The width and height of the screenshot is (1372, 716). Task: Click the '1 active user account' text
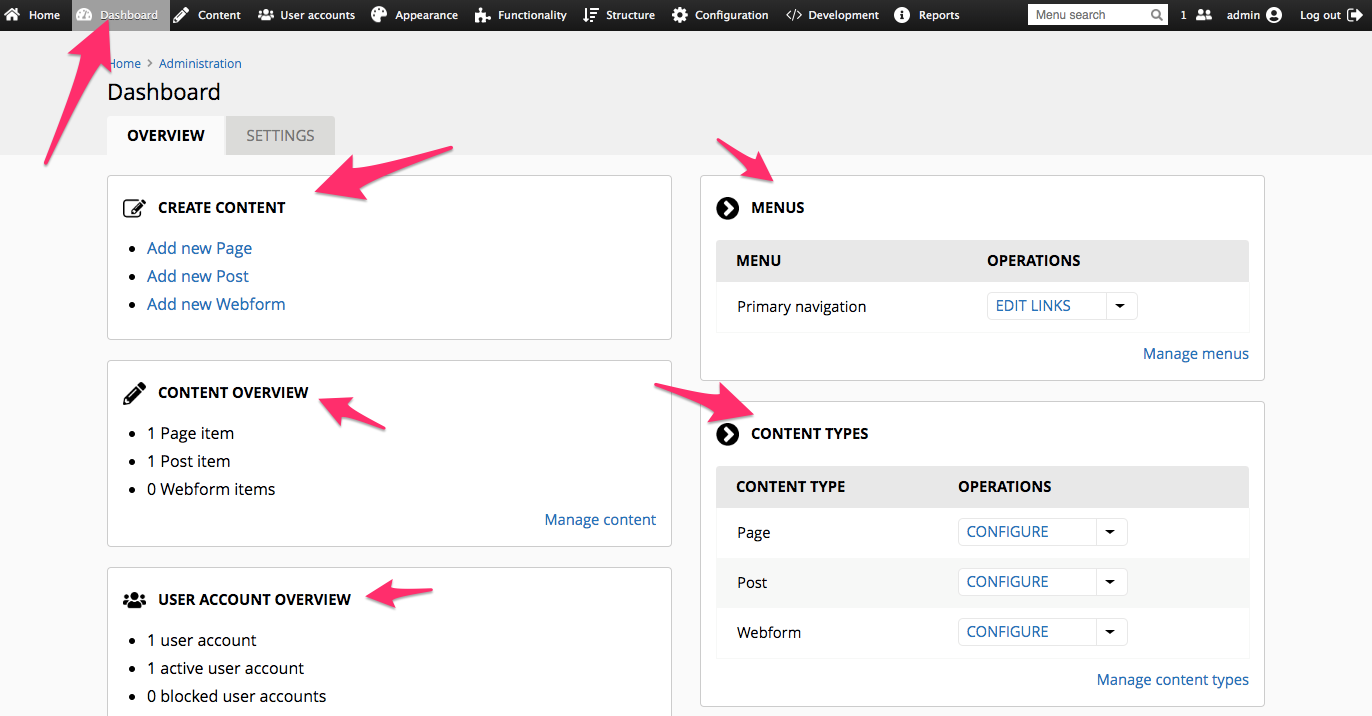pos(225,668)
